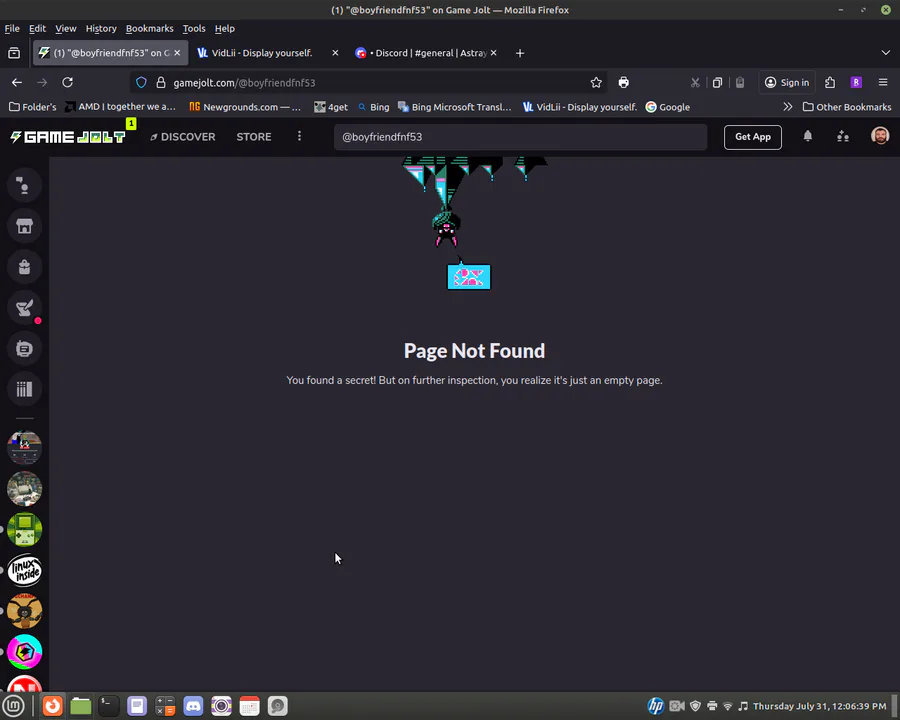Viewport: 900px width, 720px height.
Task: Click the Firefox back arrow
Action: [17, 83]
